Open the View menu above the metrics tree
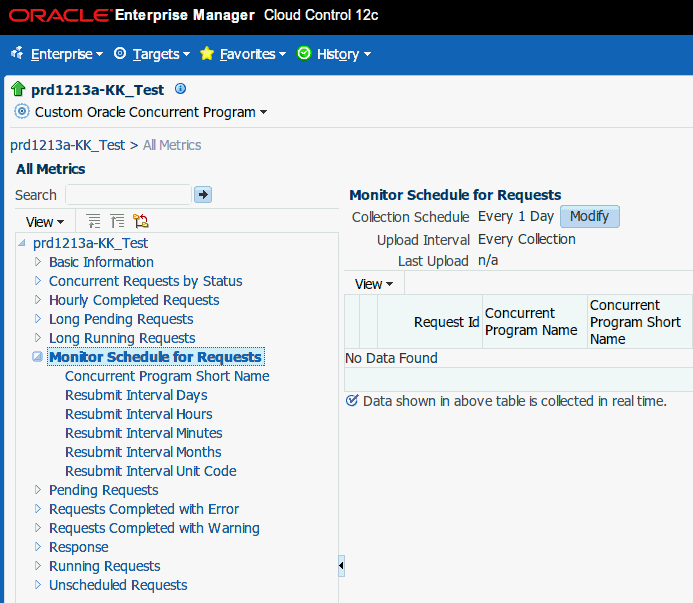 click(x=45, y=221)
